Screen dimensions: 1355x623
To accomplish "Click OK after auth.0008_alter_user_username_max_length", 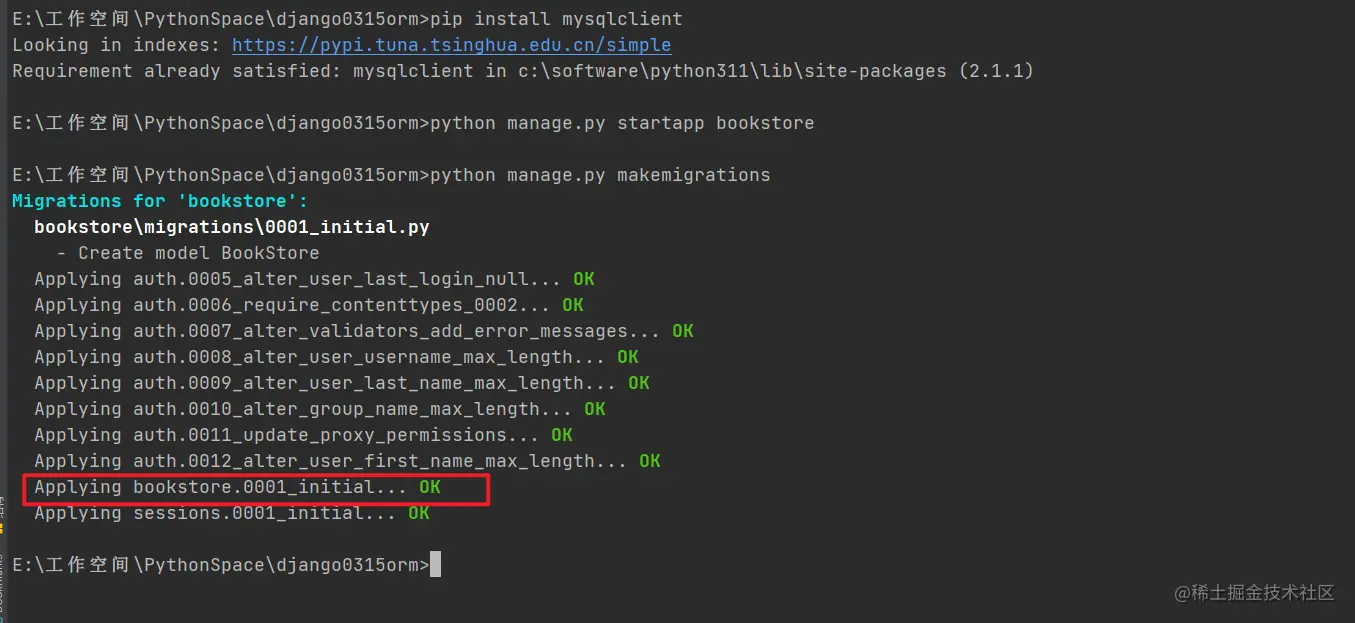I will tap(627, 357).
